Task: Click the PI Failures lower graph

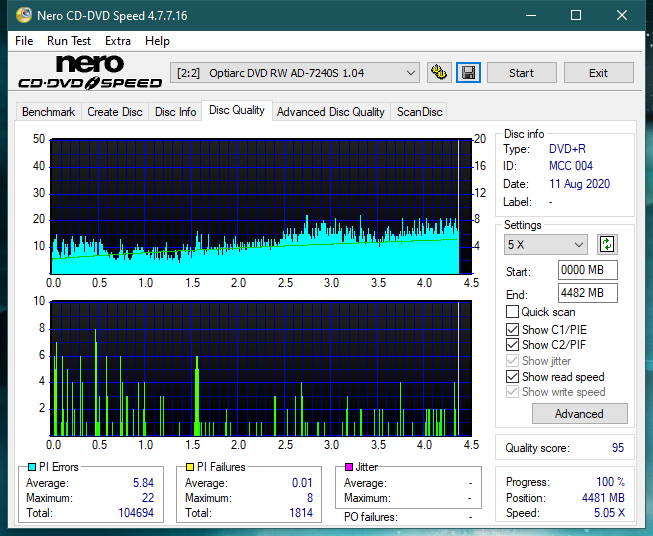Action: 261,369
